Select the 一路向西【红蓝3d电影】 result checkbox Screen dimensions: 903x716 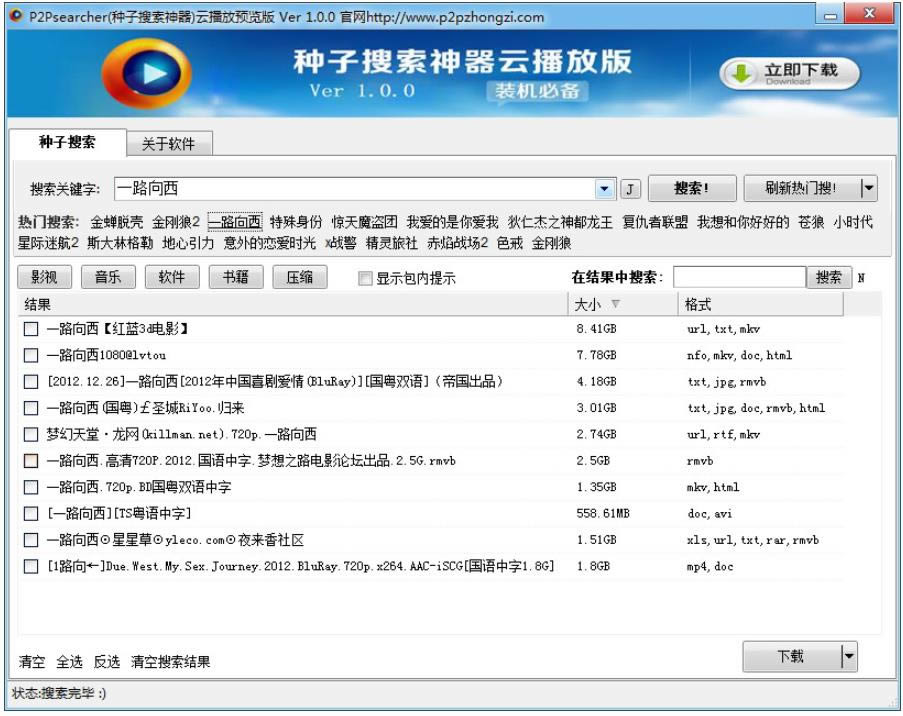[x=31, y=328]
